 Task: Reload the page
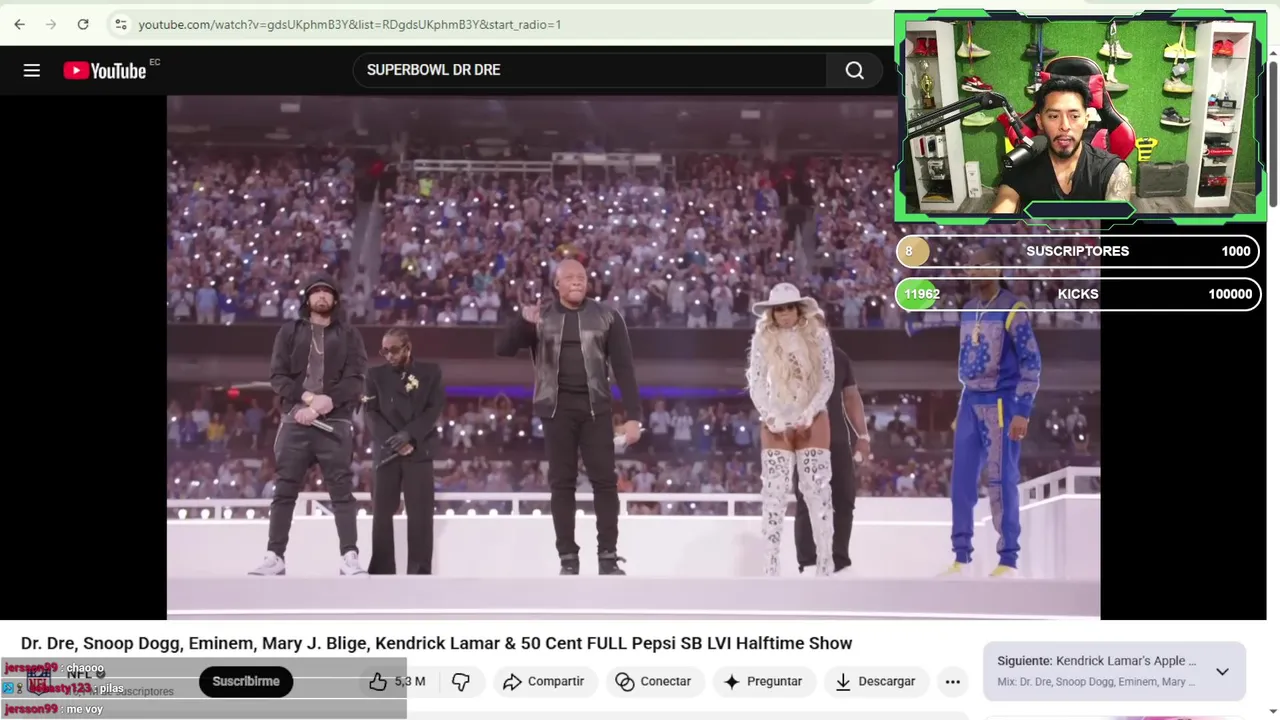click(83, 24)
